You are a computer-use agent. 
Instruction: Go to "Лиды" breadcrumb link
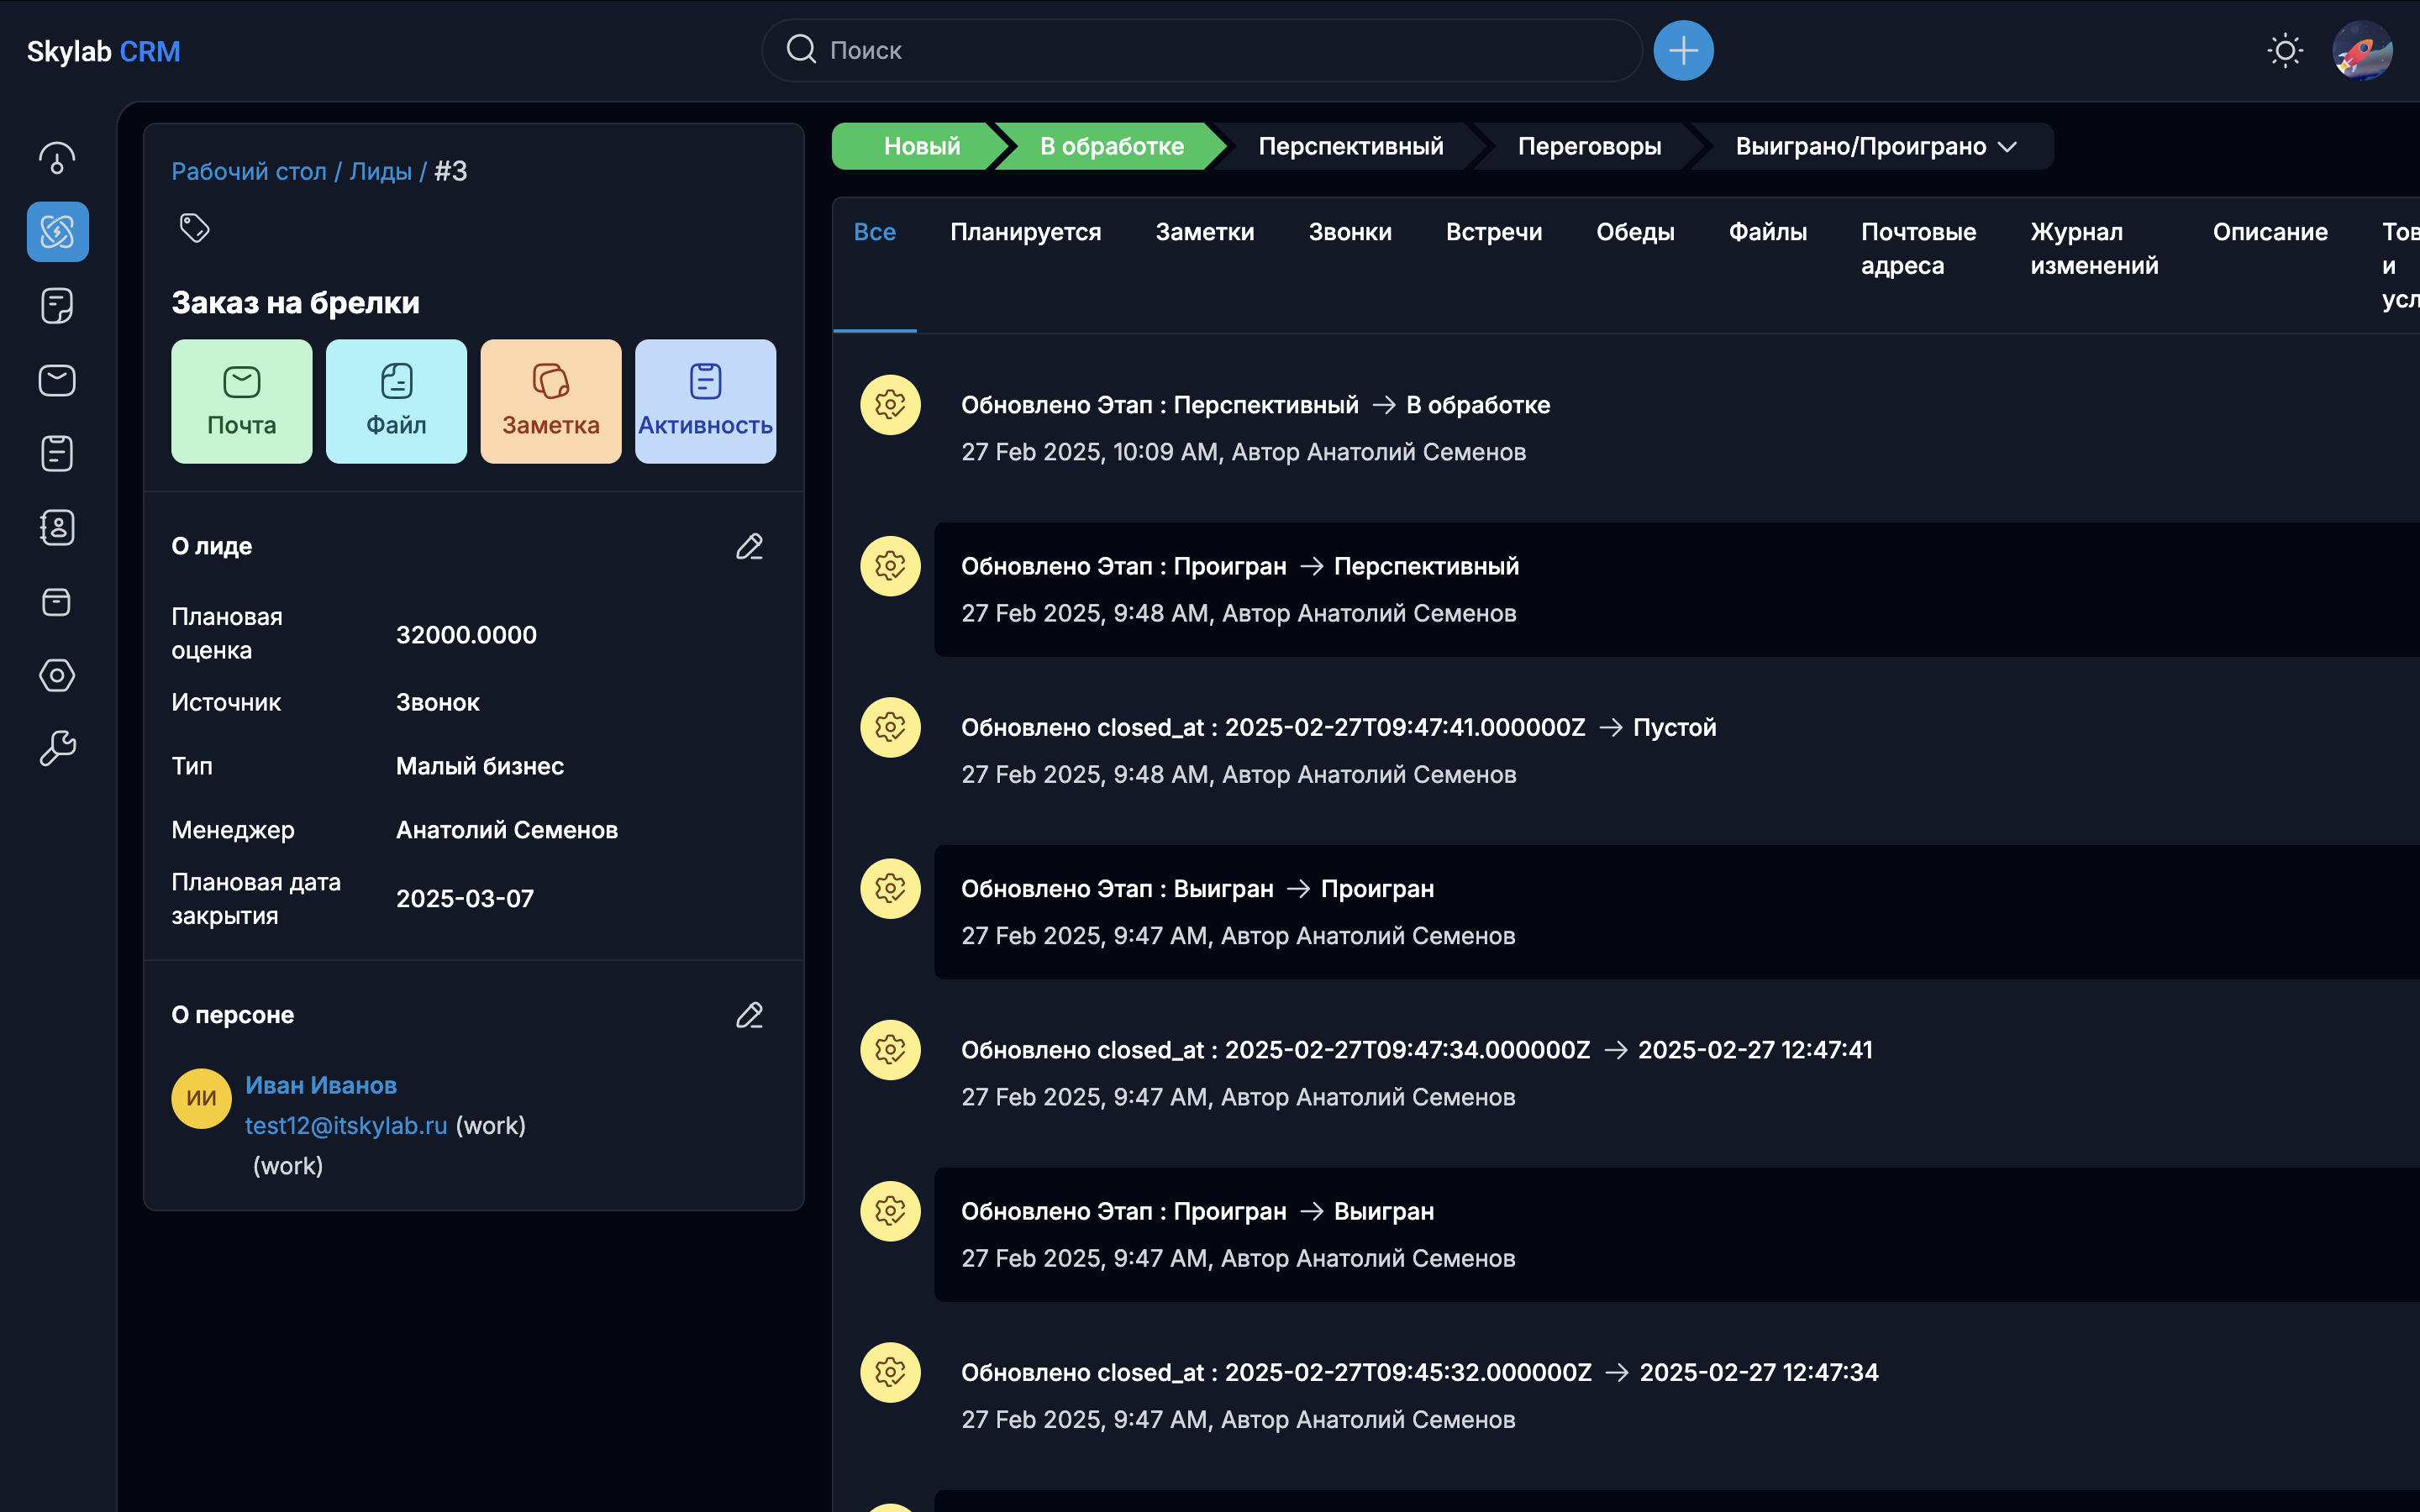[380, 171]
